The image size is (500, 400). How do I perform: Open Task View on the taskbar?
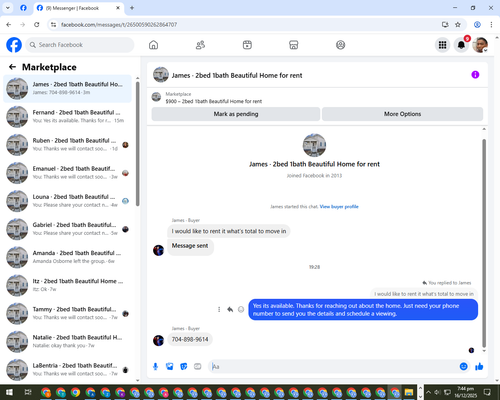[28, 392]
